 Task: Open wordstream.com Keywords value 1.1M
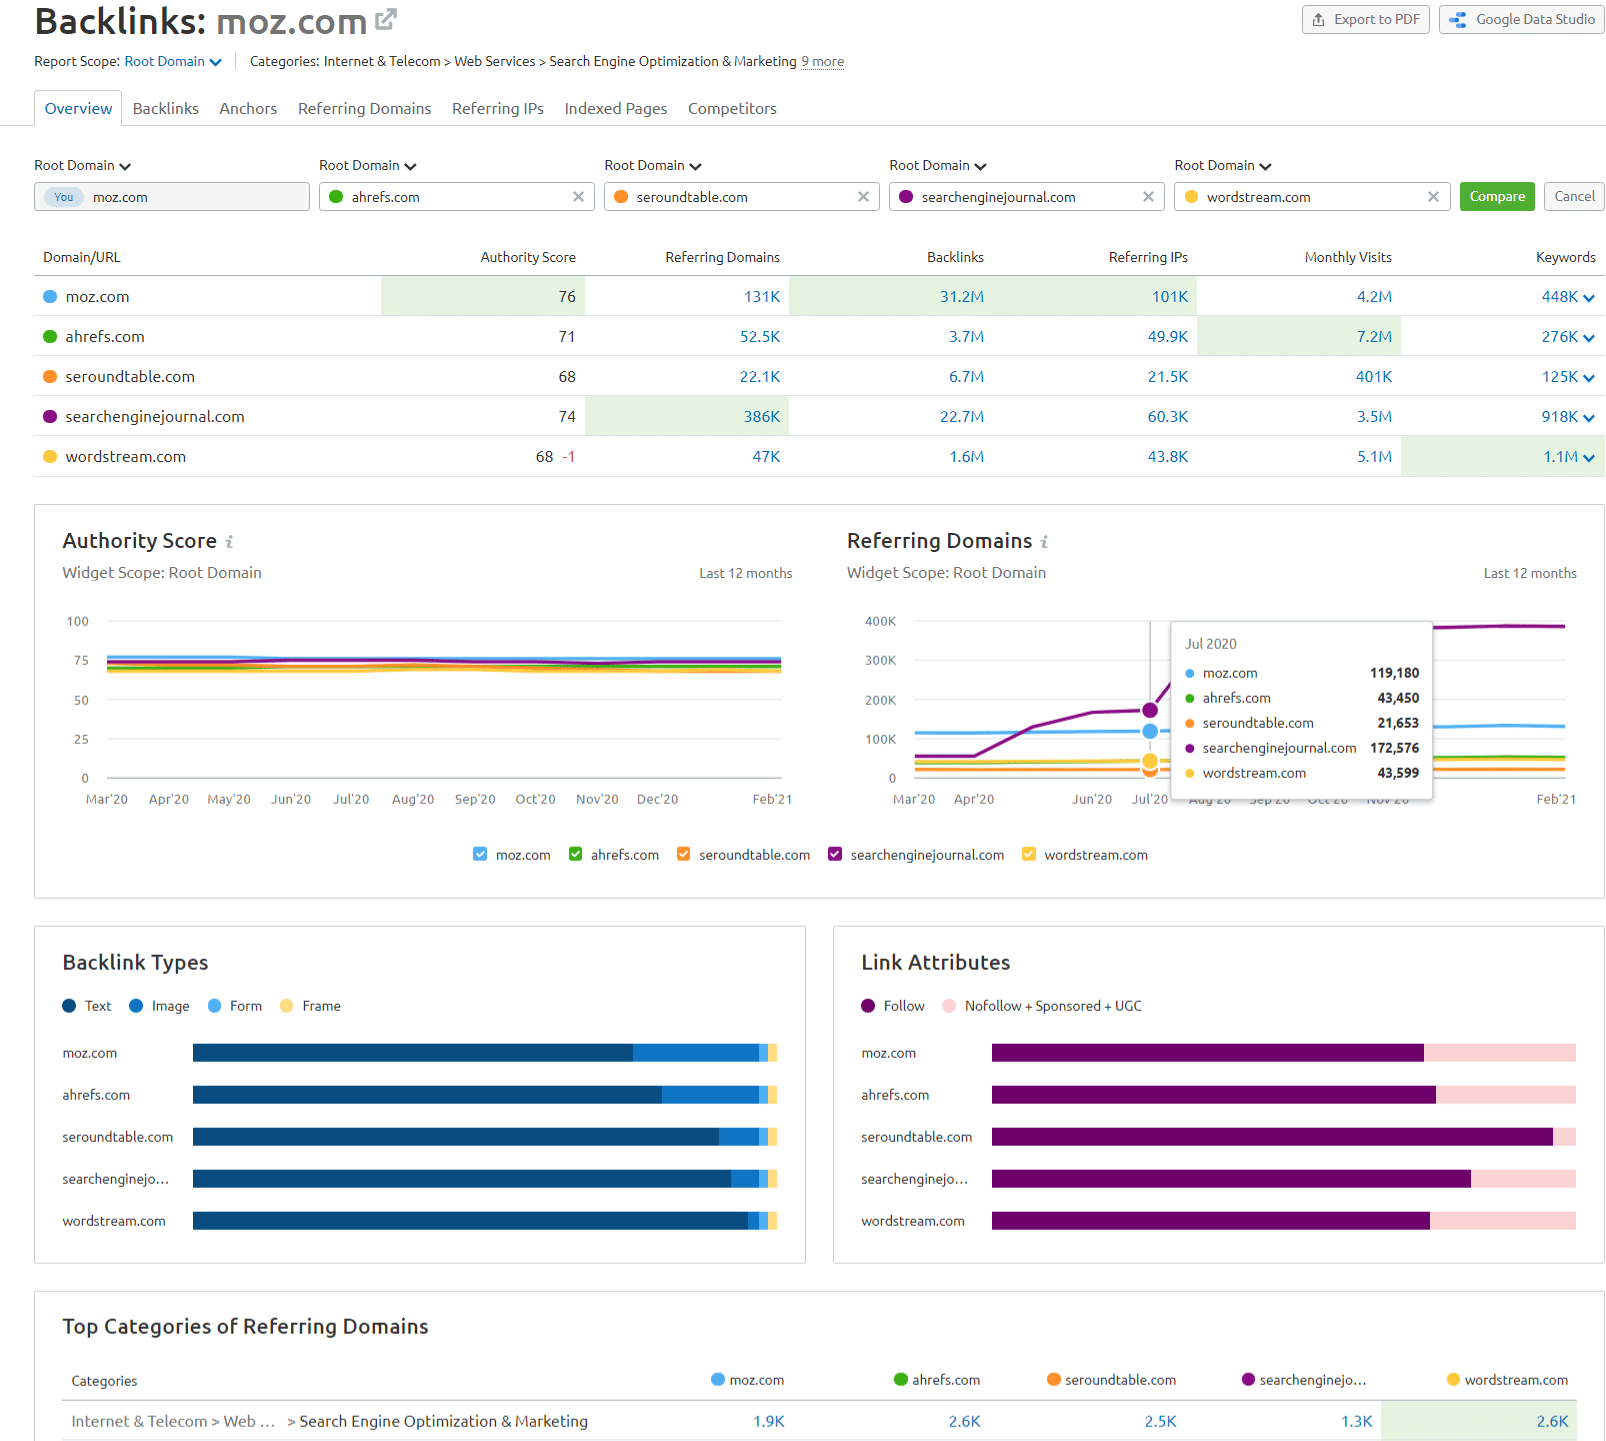pyautogui.click(x=1560, y=457)
